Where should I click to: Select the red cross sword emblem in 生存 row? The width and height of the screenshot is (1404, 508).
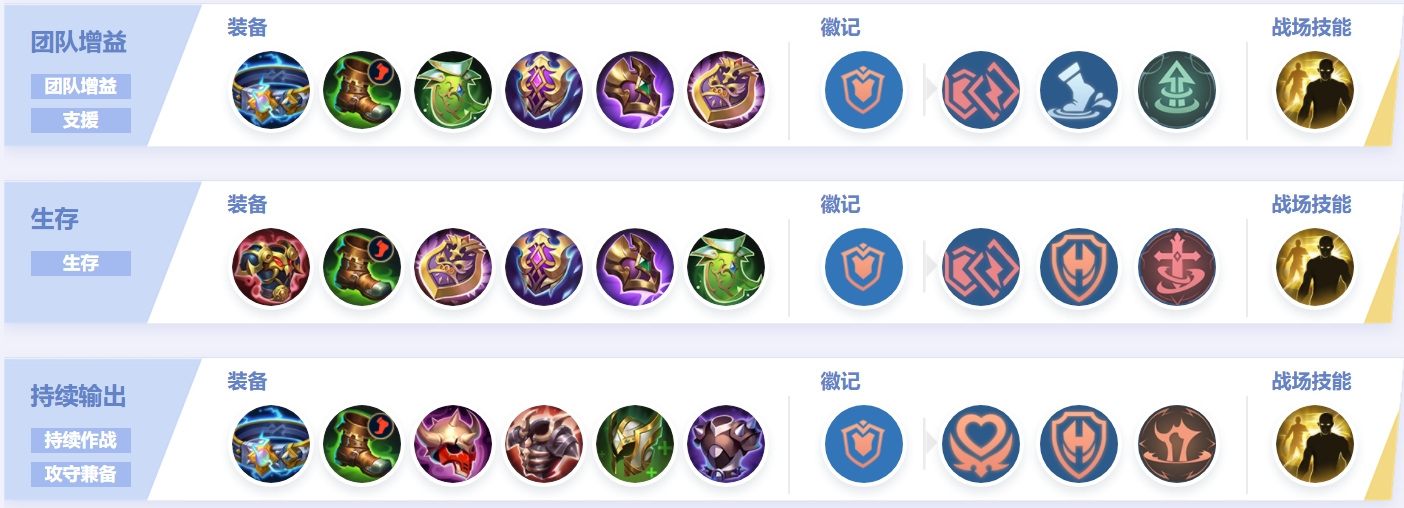coord(1177,268)
